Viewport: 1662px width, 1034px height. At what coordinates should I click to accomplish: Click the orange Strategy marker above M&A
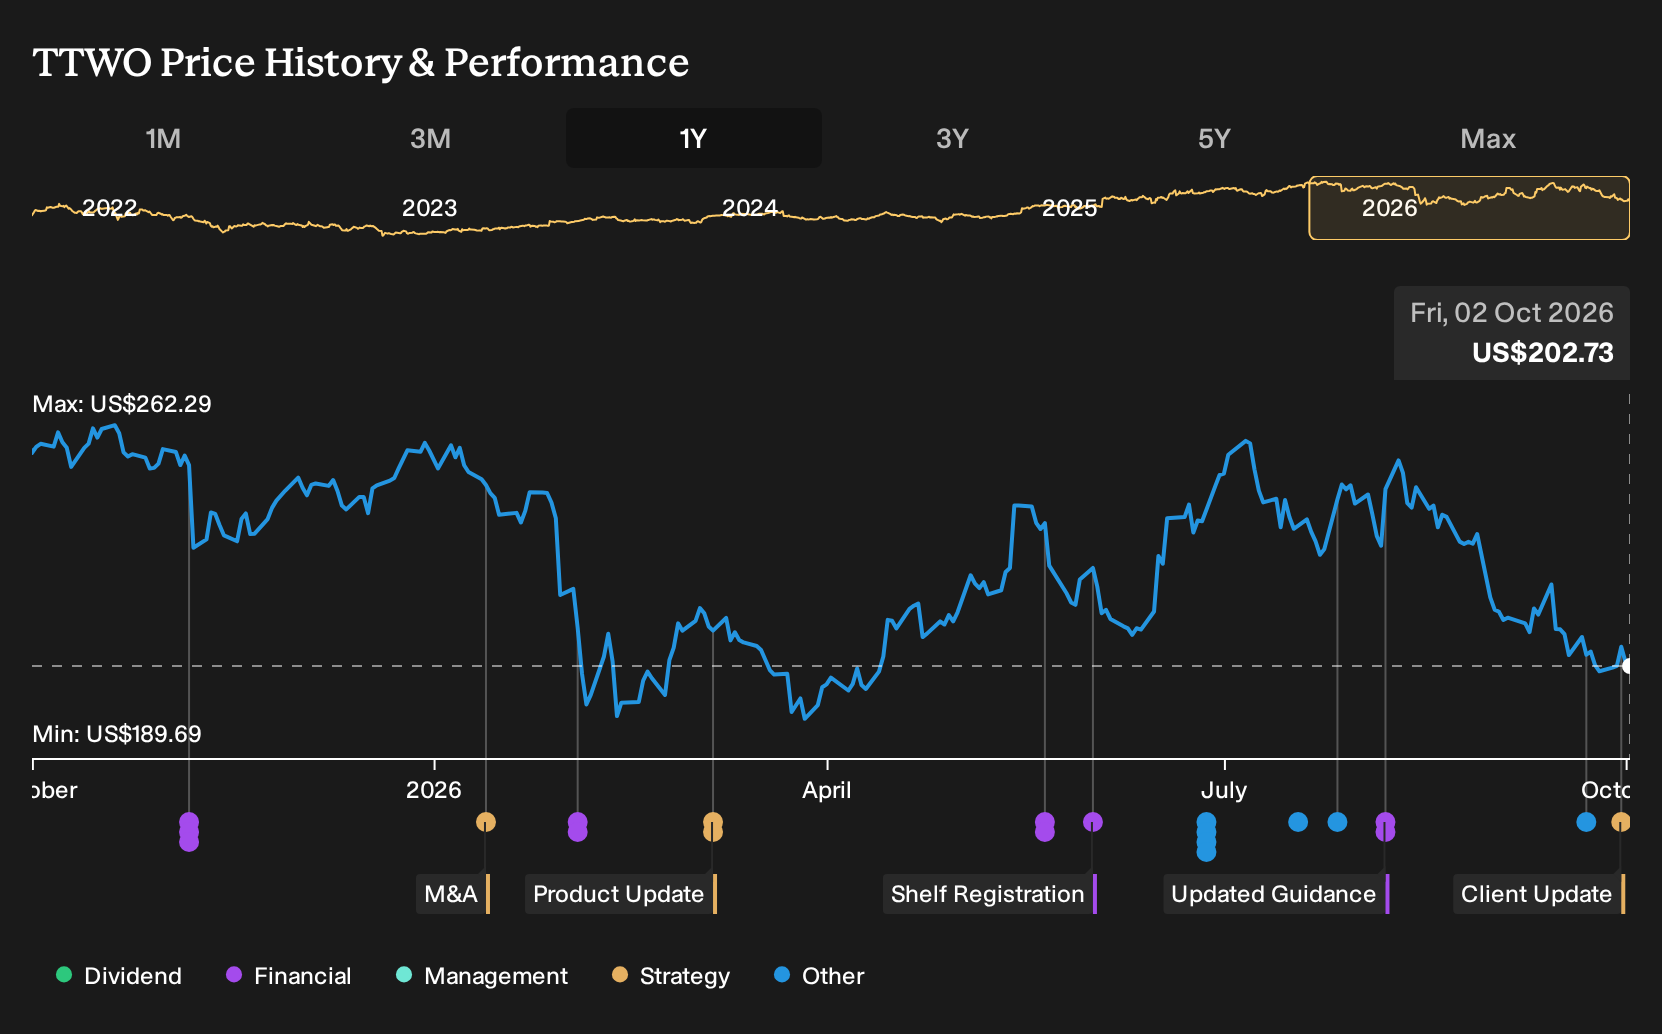(486, 822)
